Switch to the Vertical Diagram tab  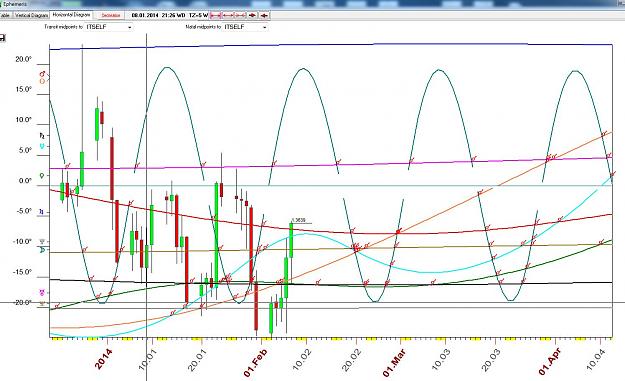31,15
